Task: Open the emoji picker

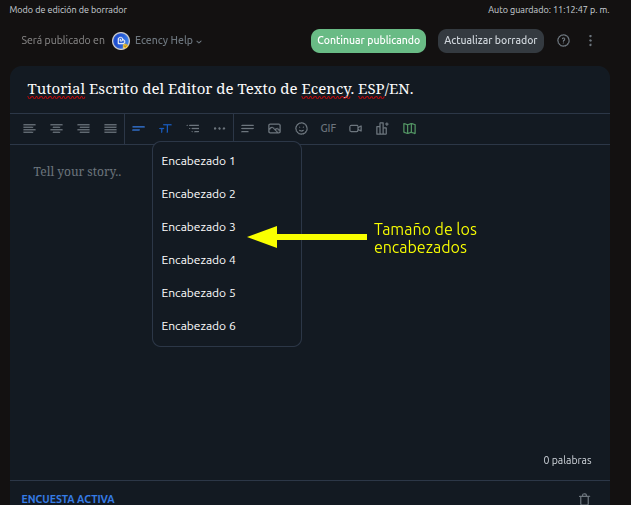Action: click(x=301, y=129)
